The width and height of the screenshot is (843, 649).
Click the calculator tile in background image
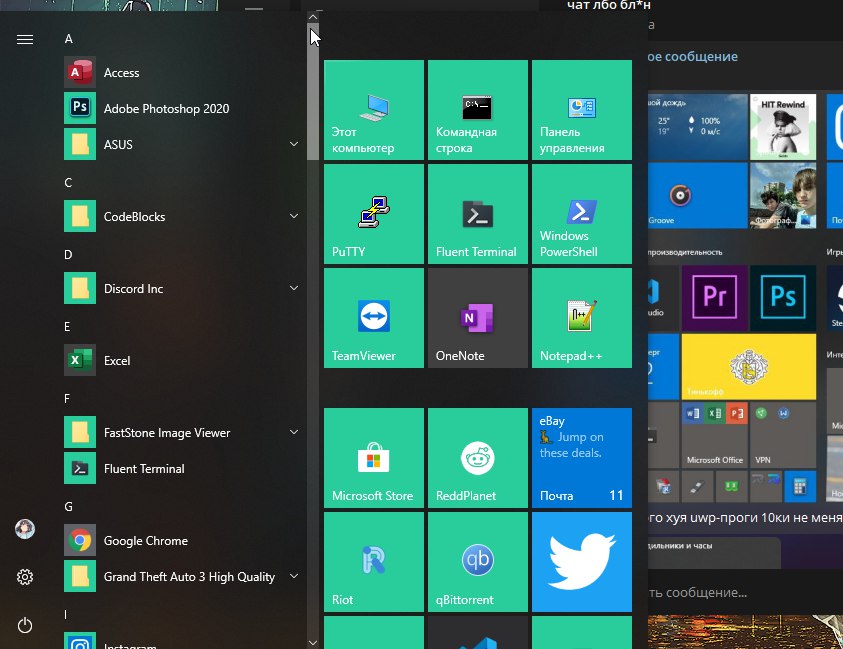(x=800, y=487)
